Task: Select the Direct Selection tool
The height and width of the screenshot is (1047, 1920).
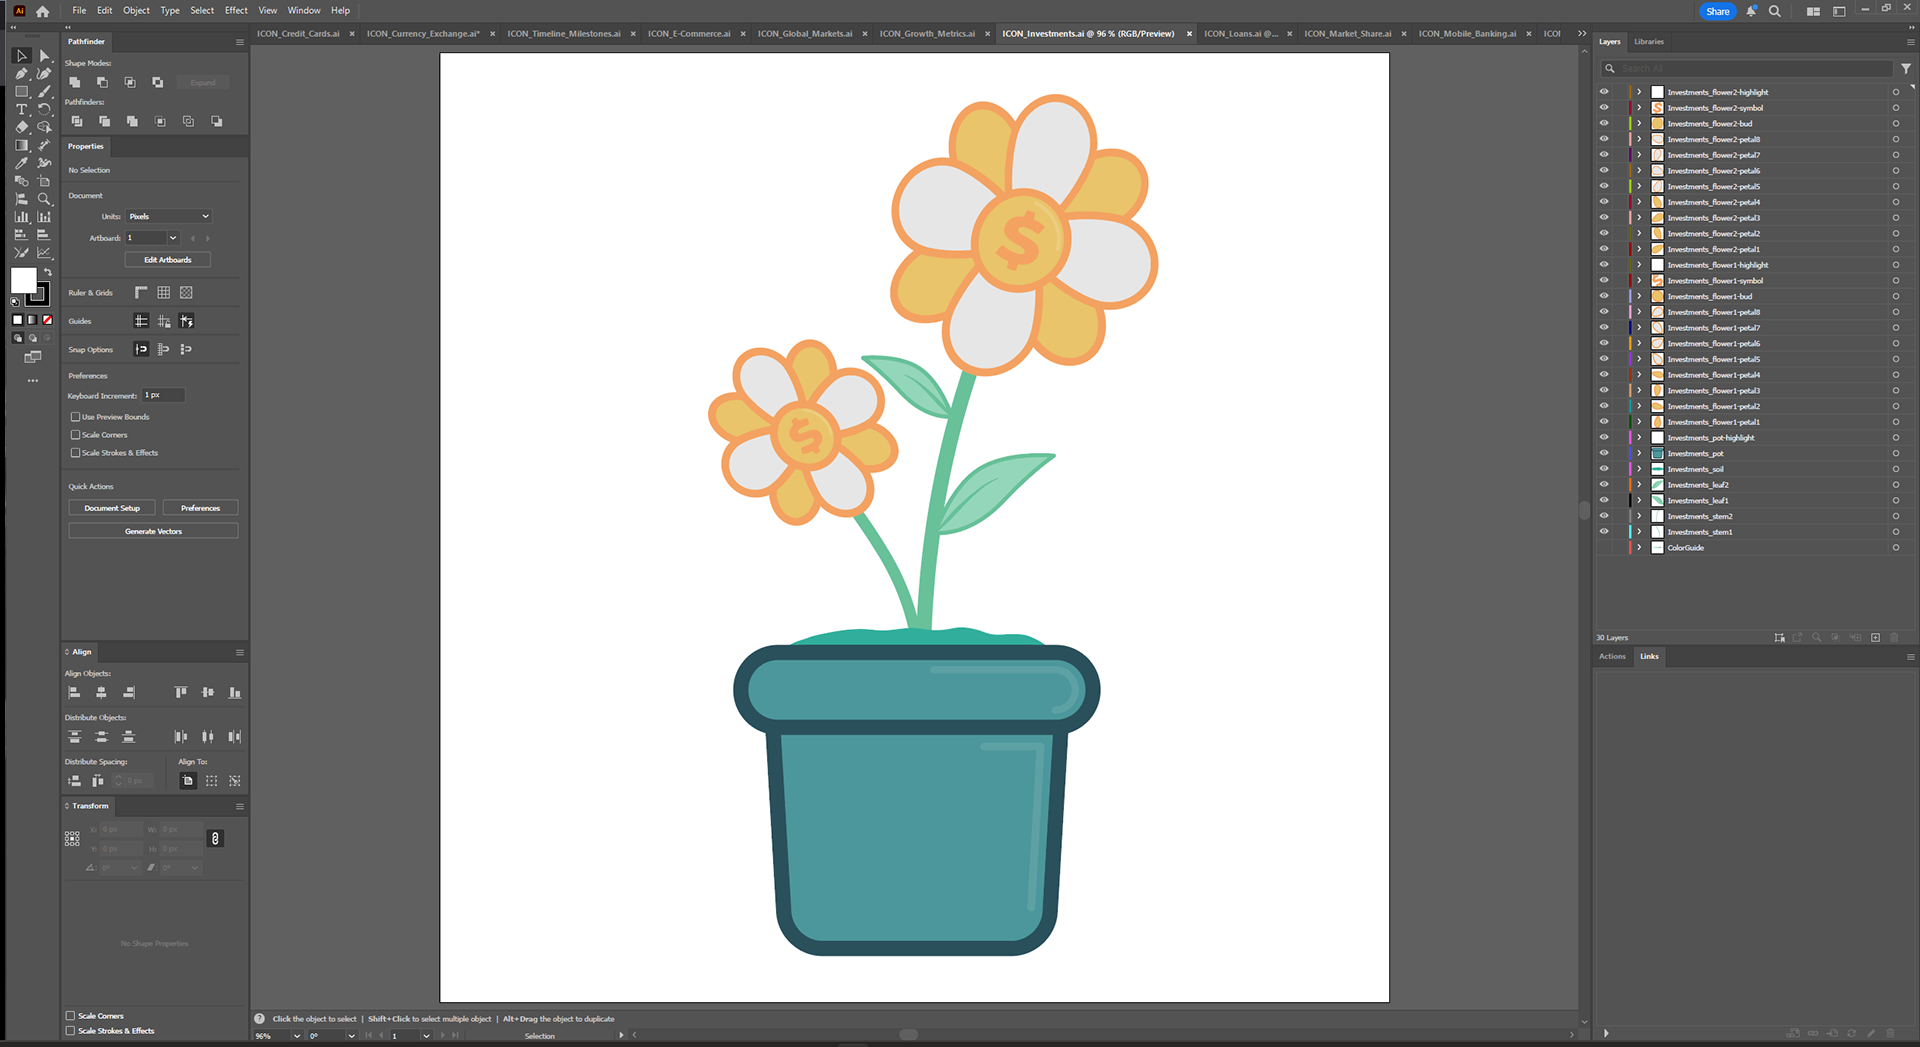Action: (44, 56)
